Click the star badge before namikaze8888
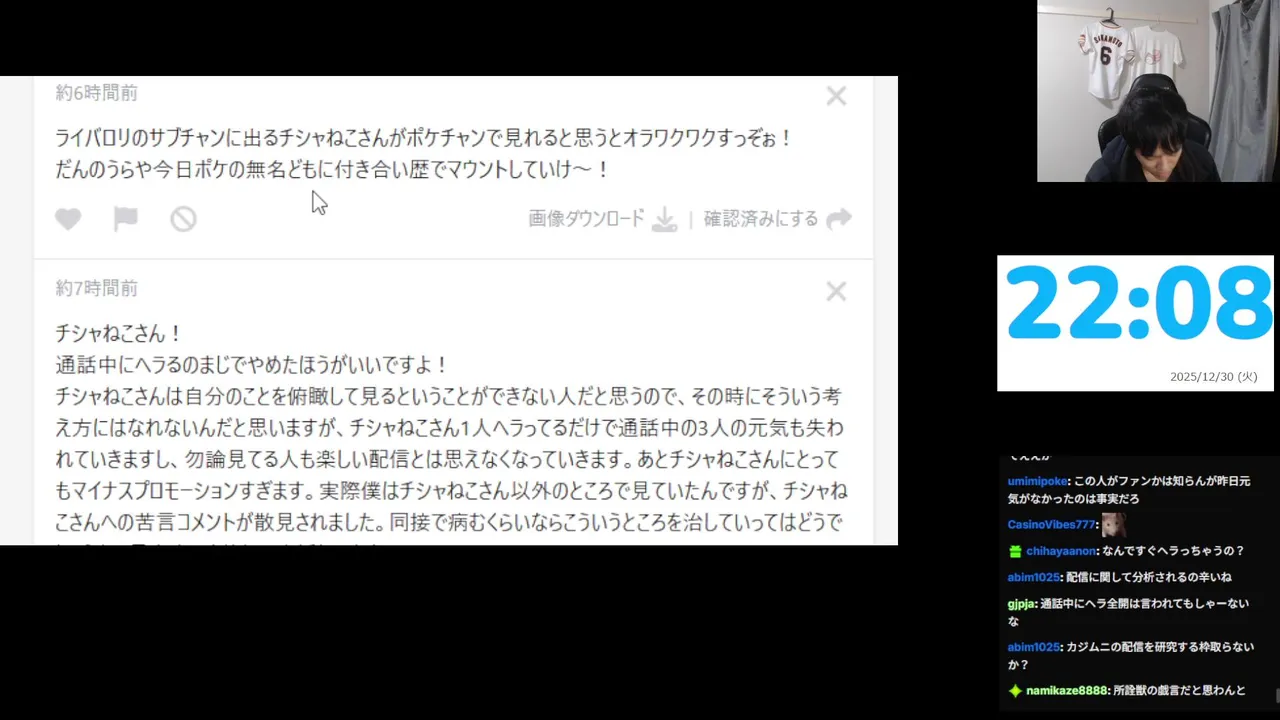Viewport: 1280px width, 720px height. click(x=1015, y=691)
